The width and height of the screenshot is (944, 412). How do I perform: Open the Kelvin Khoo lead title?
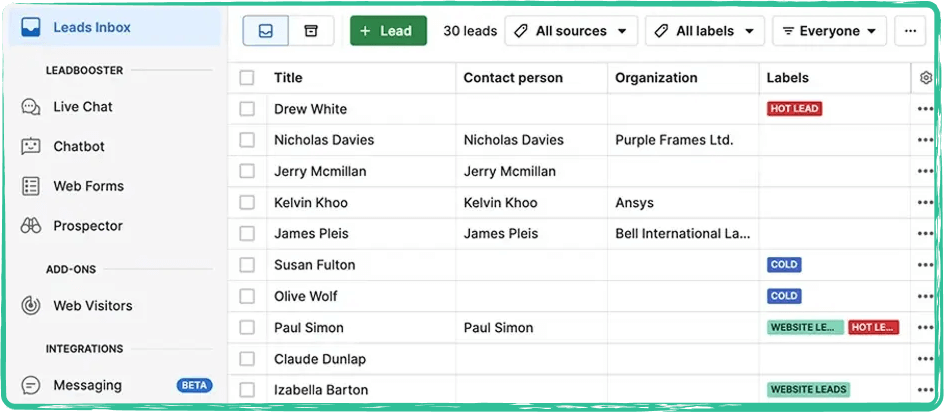tap(311, 203)
